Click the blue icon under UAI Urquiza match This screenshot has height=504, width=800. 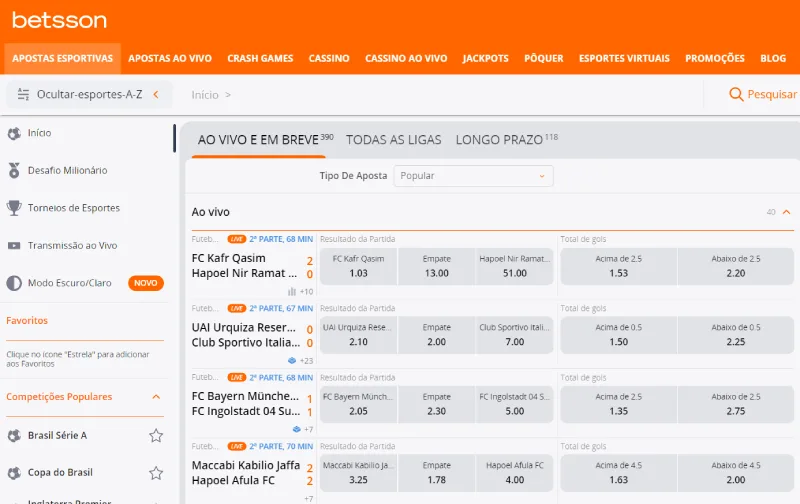click(292, 361)
